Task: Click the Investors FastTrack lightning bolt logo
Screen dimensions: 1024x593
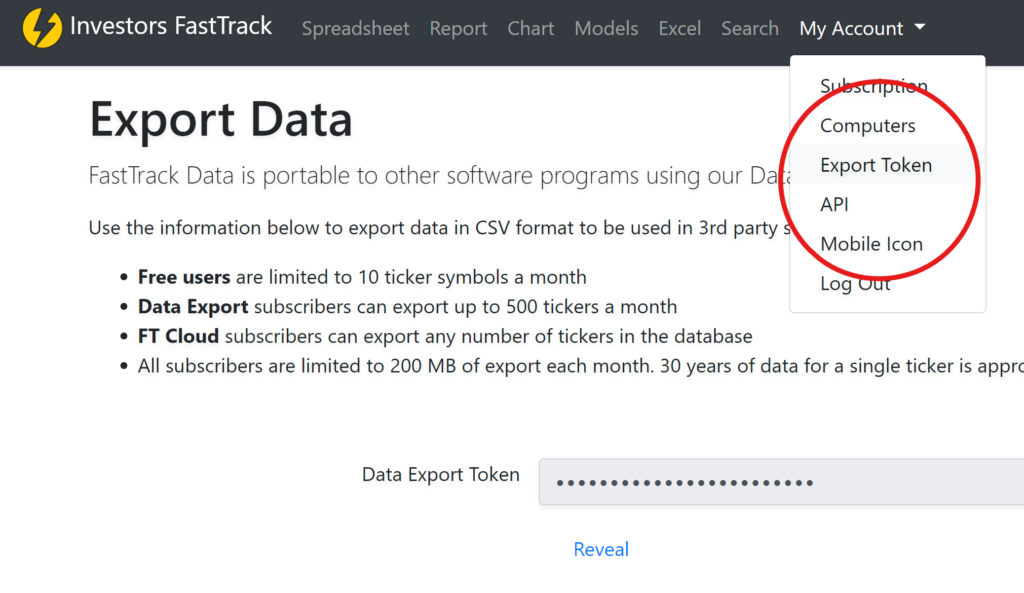Action: click(x=41, y=28)
